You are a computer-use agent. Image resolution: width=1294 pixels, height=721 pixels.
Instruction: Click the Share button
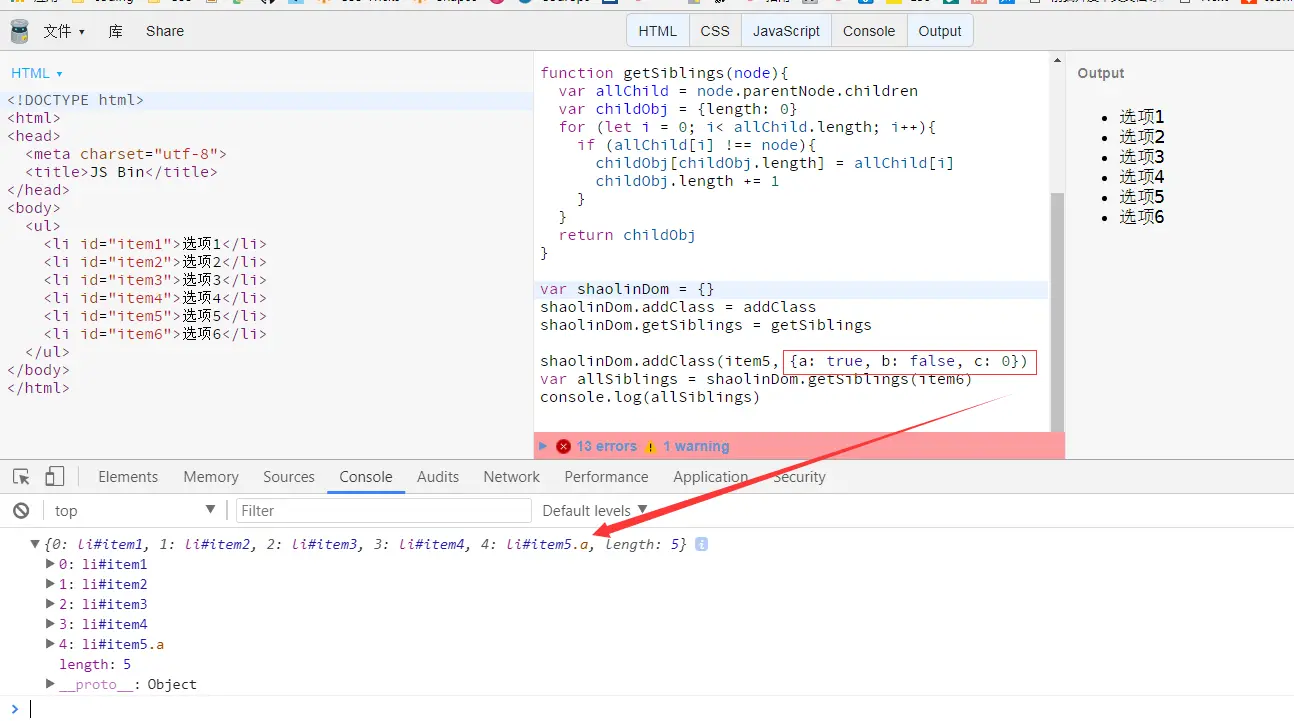tap(165, 31)
